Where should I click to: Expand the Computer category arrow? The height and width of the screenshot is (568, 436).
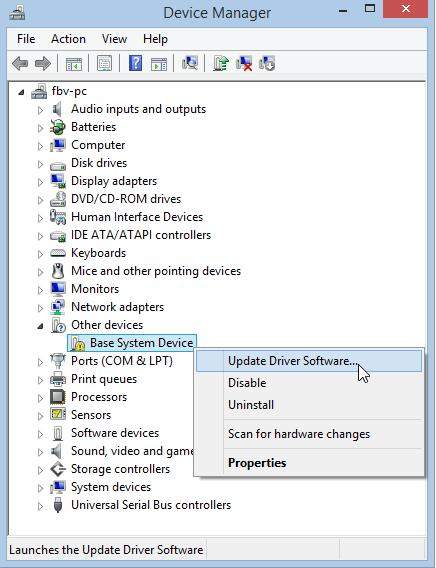(41, 146)
